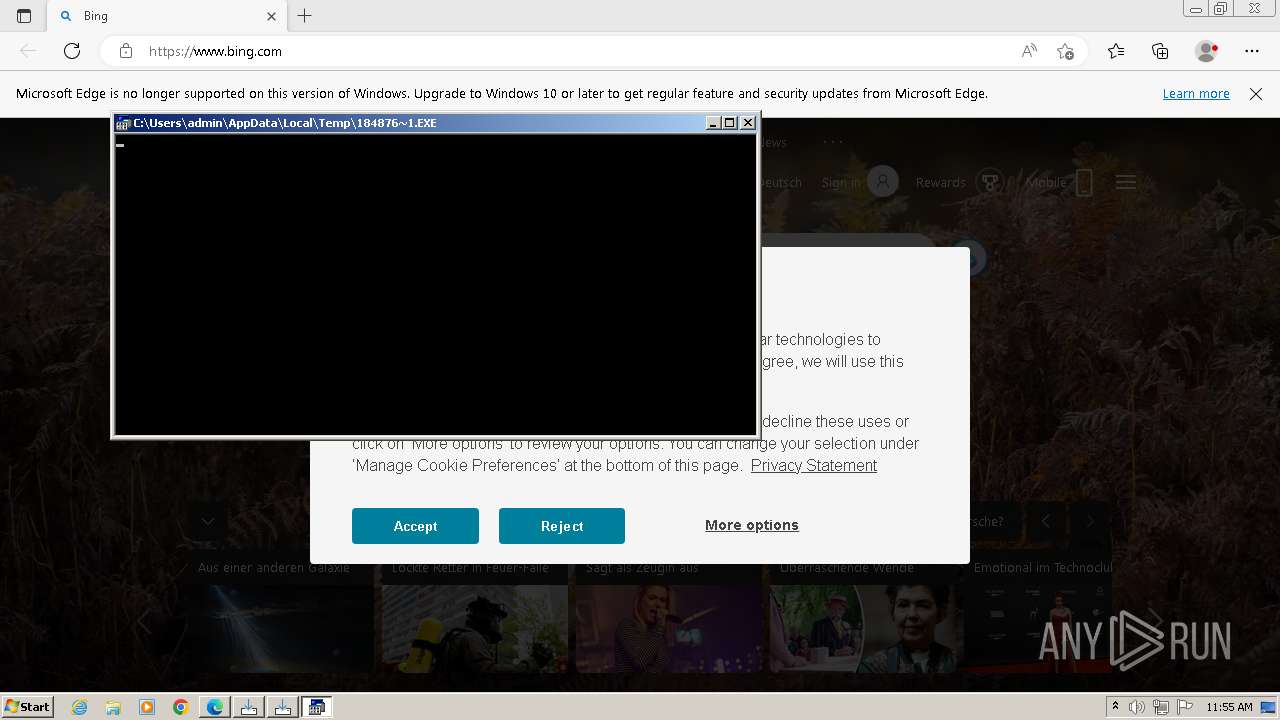This screenshot has width=1280, height=720.
Task: Open Windows Explorer folder icon in taskbar
Action: [113, 707]
